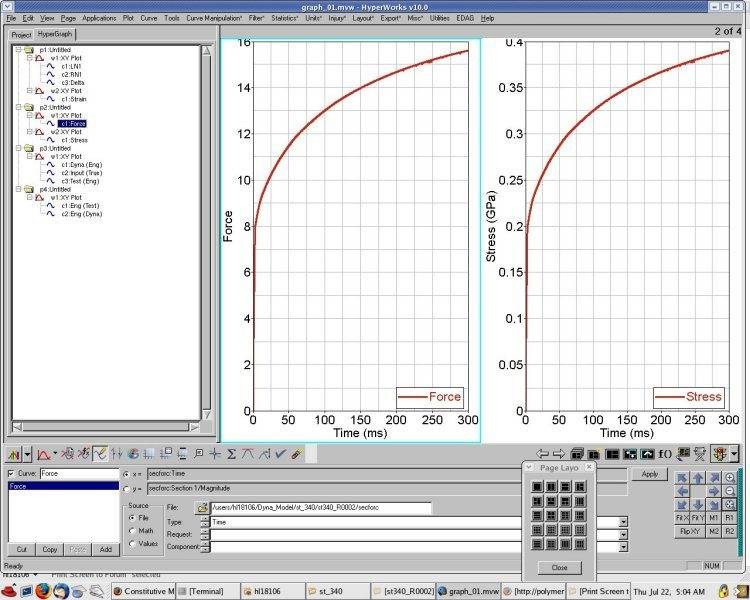The height and width of the screenshot is (600, 750).
Task: Select c1:Stress in the tree
Action: (75, 140)
